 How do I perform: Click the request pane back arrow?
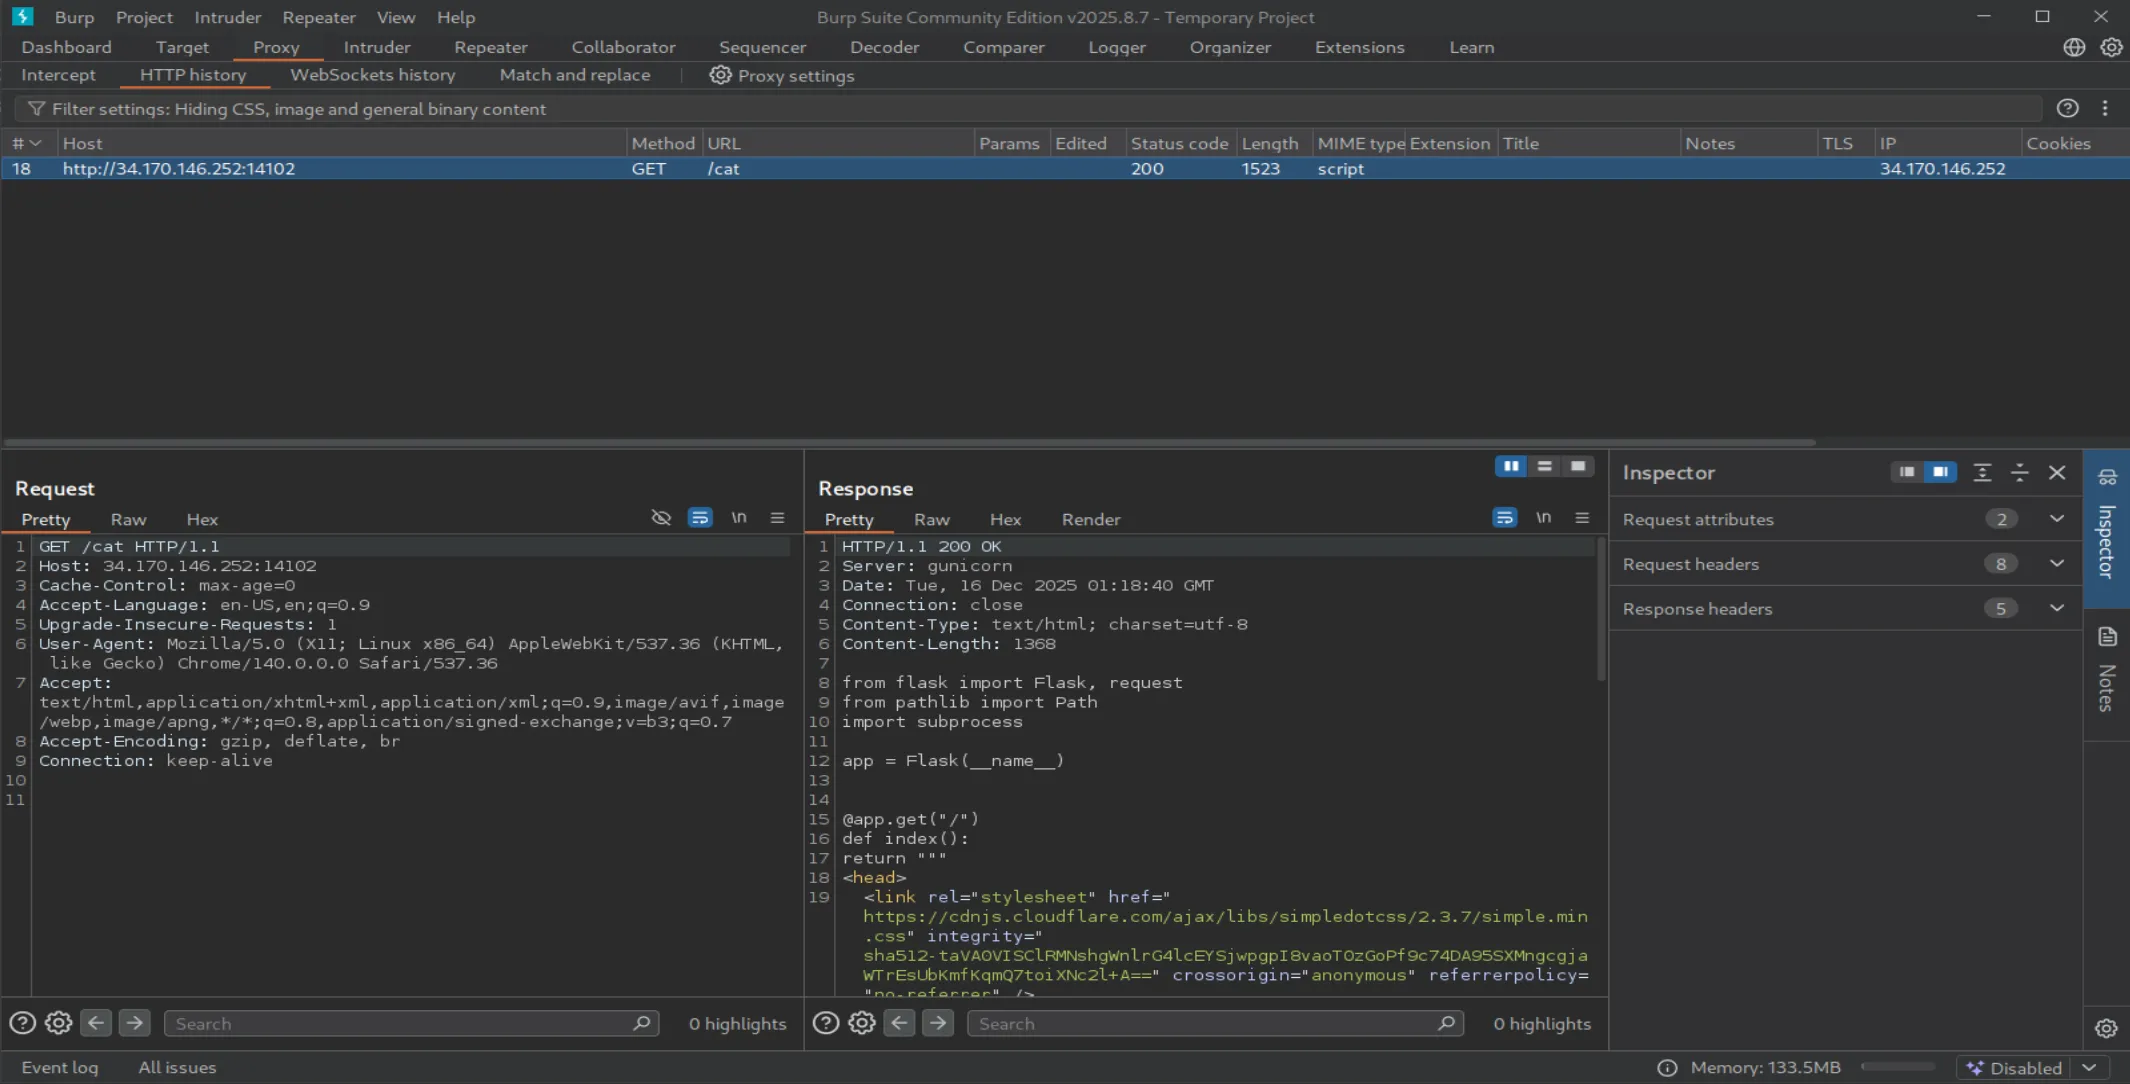point(96,1023)
